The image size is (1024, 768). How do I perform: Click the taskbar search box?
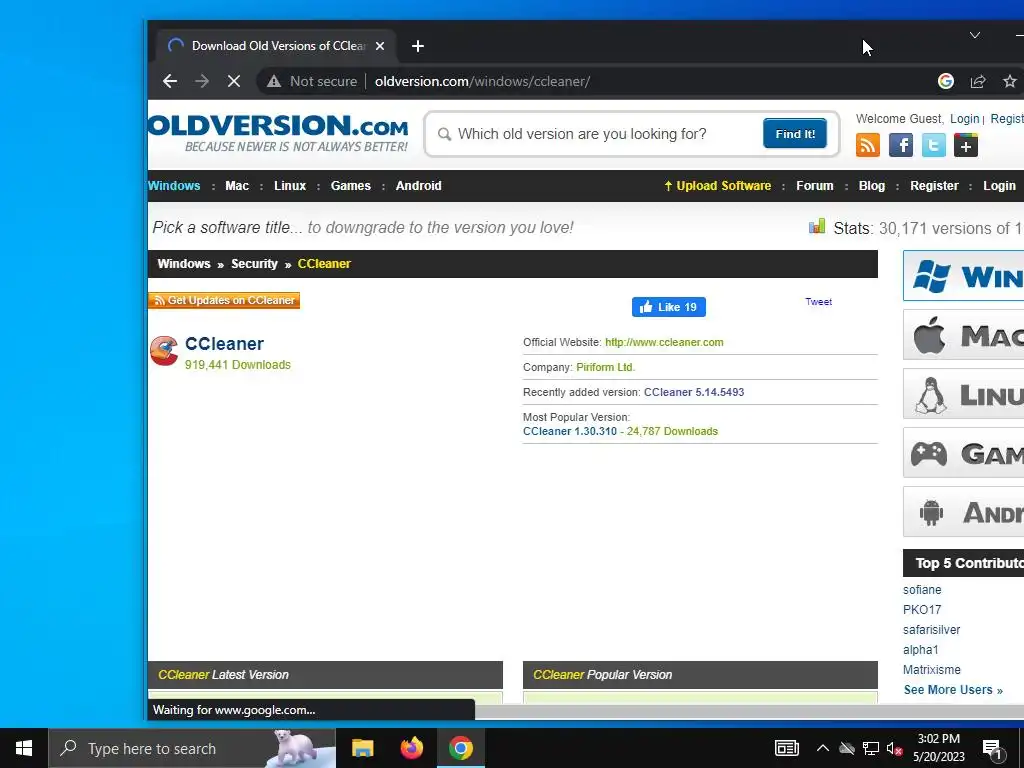(x=192, y=748)
